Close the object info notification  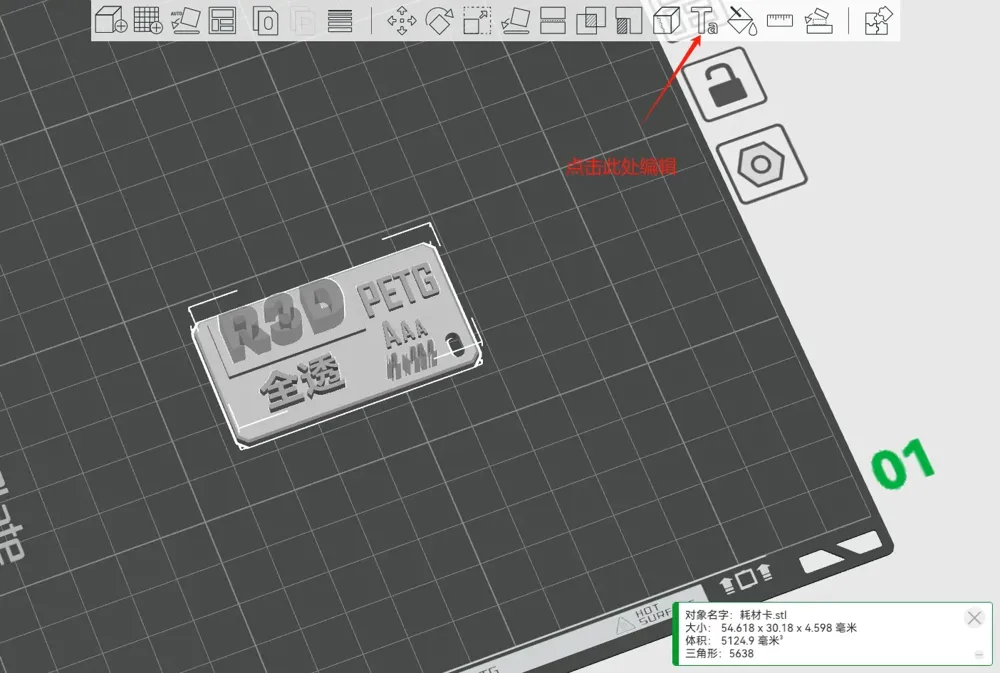[x=974, y=618]
